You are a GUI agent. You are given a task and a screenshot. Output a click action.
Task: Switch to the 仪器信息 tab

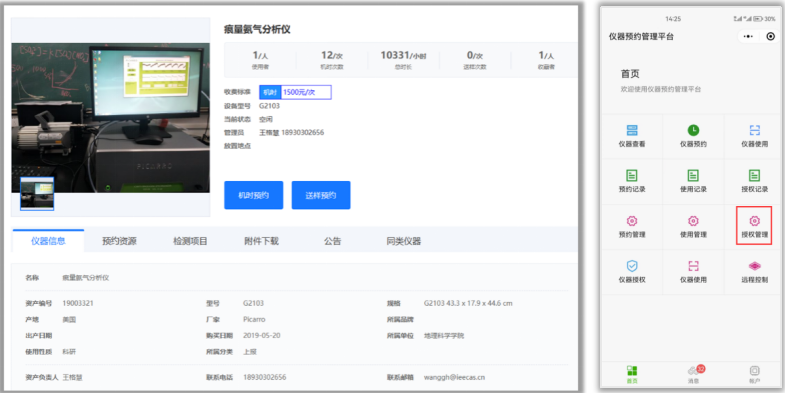tap(48, 241)
